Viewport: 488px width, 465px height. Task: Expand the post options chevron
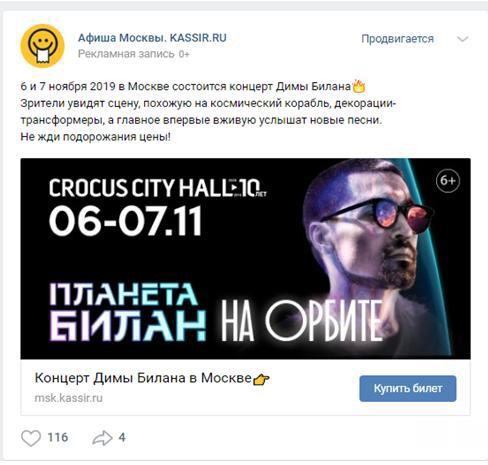point(462,39)
